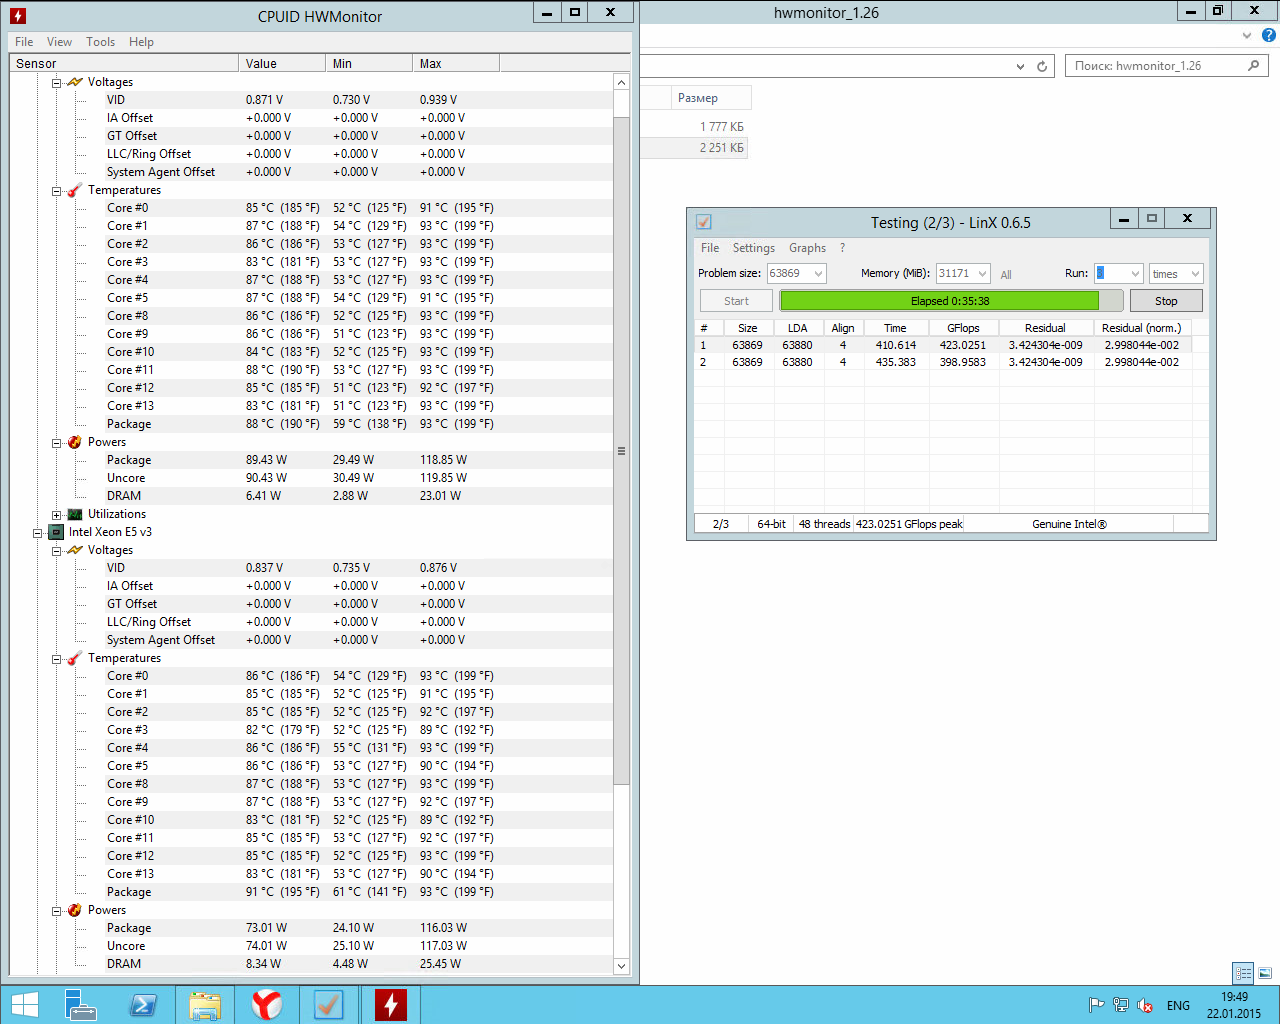Screen dimensions: 1280x1024
Task: Open Explorer help question mark icon
Action: (1269, 35)
